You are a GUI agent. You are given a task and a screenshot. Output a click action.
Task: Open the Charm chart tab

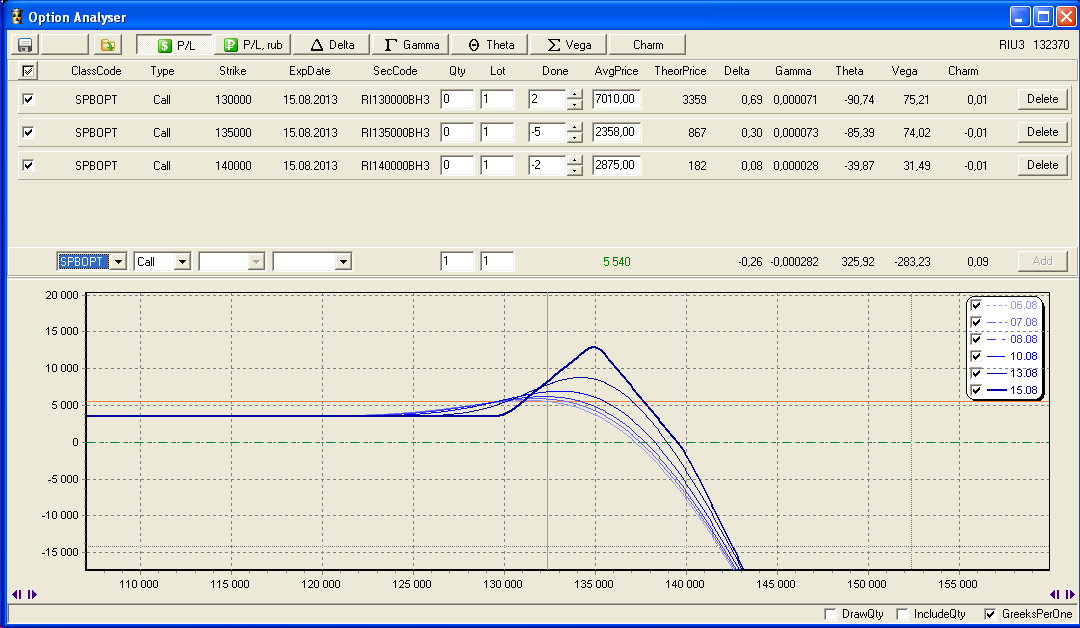(x=647, y=45)
